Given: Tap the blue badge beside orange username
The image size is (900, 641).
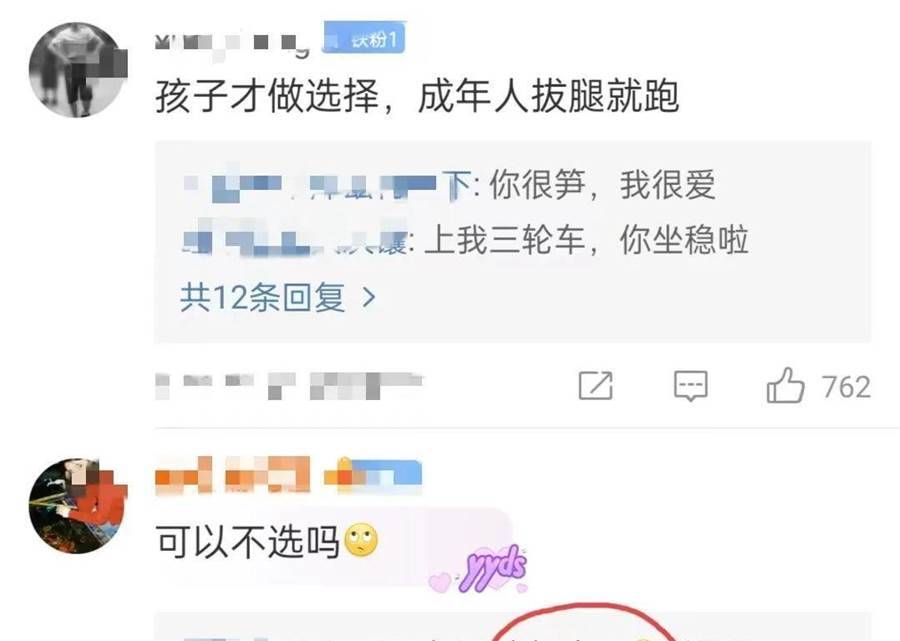Looking at the screenshot, I should click(373, 475).
